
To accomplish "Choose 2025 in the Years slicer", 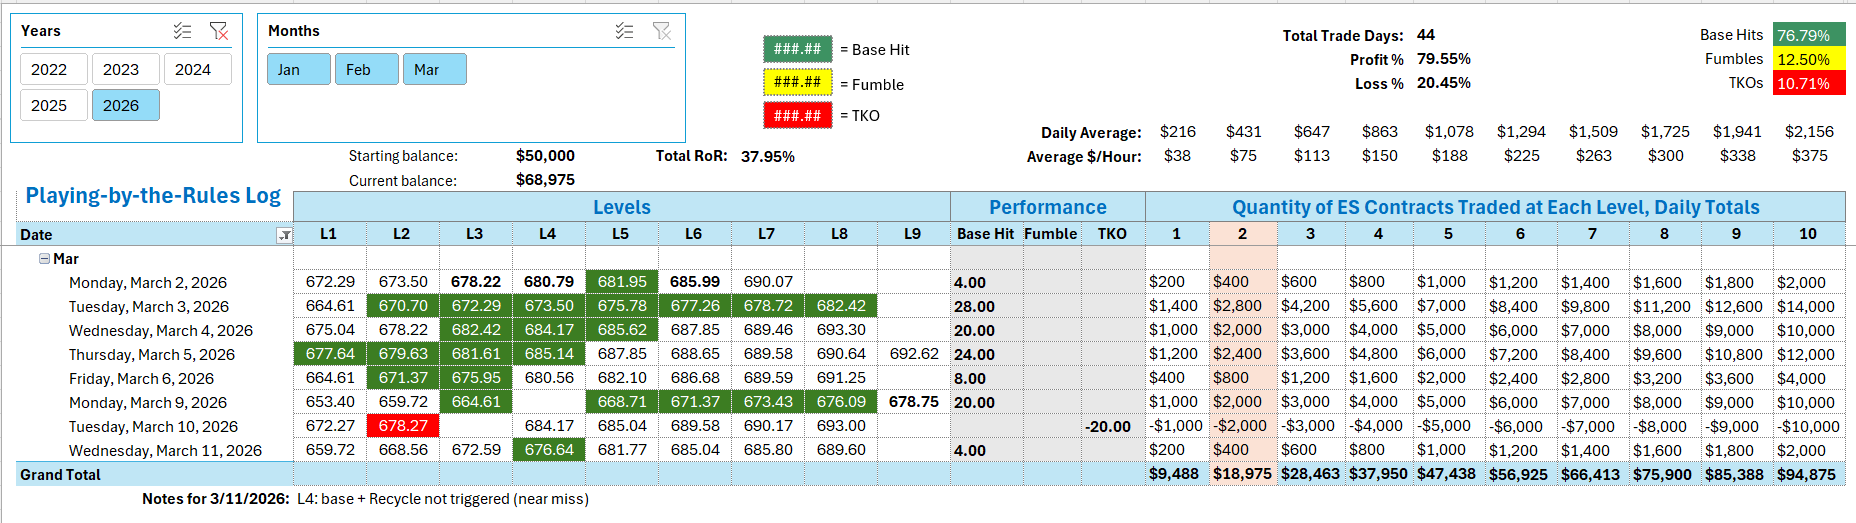I will tap(49, 105).
